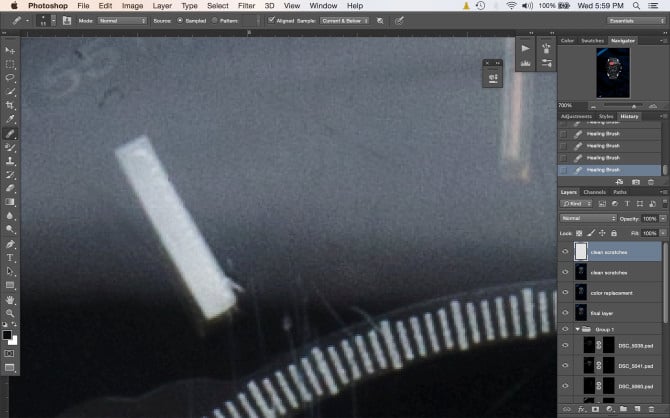Switch to the Channels tab

(595, 192)
